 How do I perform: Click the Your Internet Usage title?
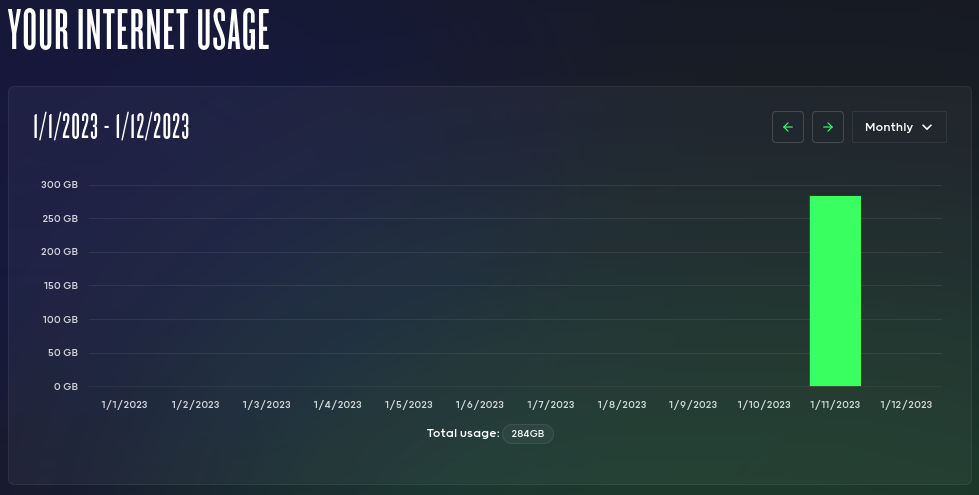click(139, 31)
